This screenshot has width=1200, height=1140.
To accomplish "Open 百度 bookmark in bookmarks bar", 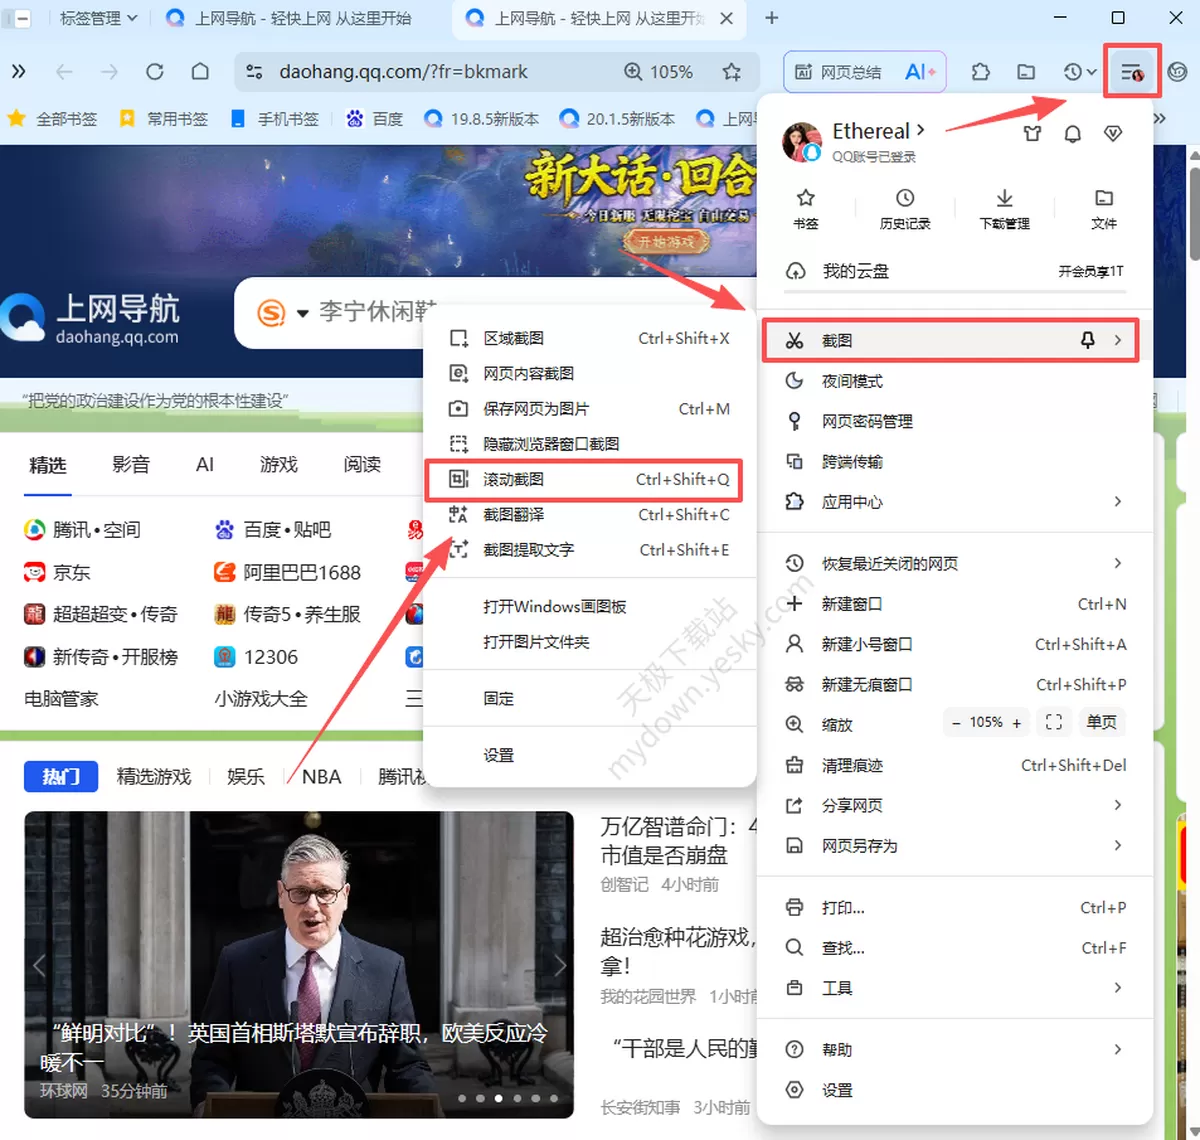I will pos(375,118).
